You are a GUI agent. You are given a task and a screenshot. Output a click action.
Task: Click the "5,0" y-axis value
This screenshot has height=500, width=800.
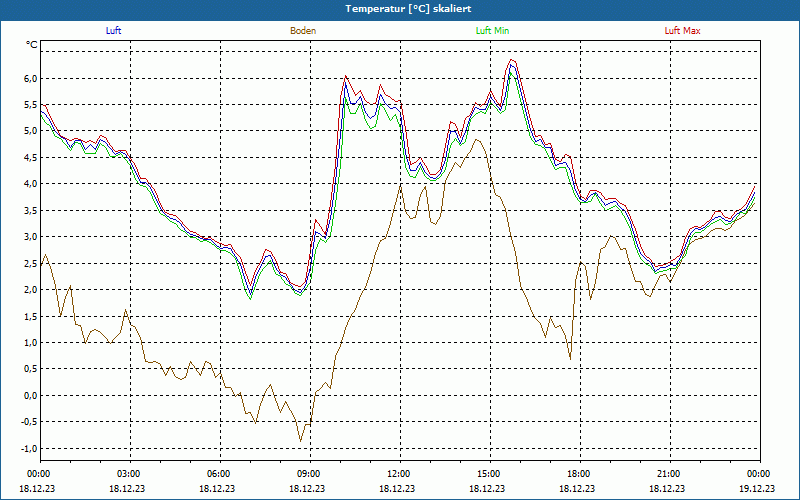pyautogui.click(x=31, y=131)
